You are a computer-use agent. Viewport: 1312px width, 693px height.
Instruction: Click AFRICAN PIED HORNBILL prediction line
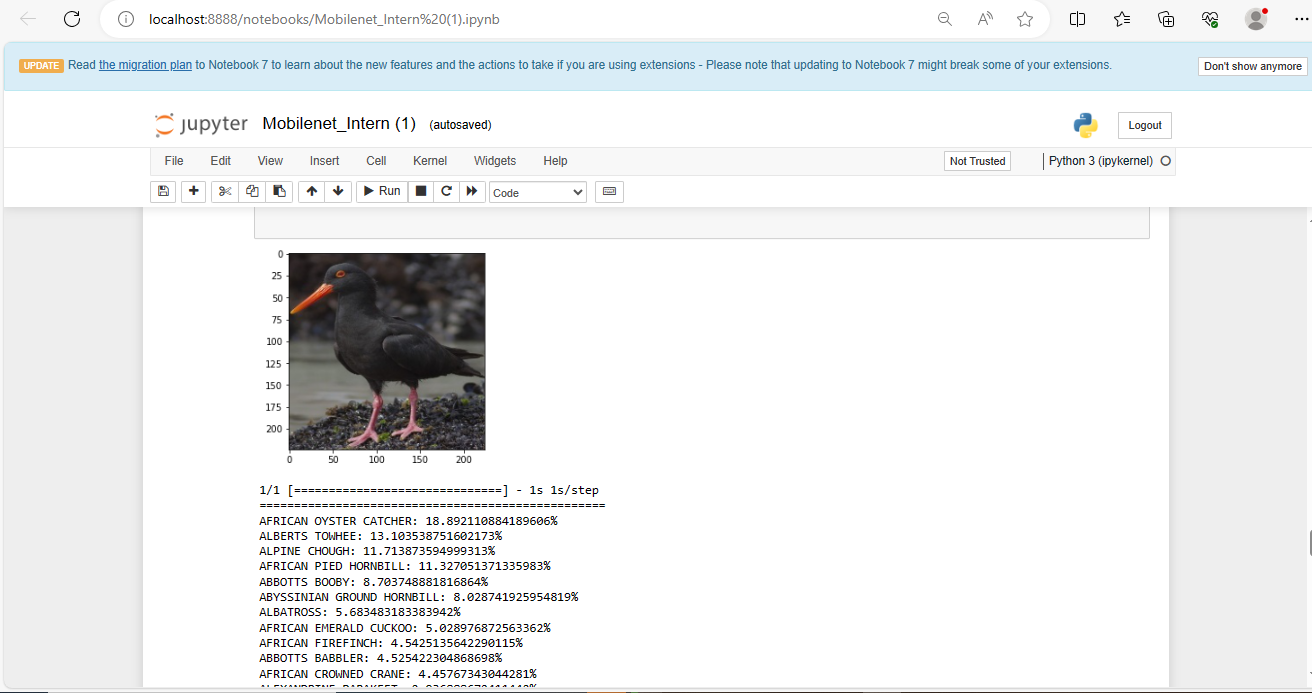coord(405,566)
